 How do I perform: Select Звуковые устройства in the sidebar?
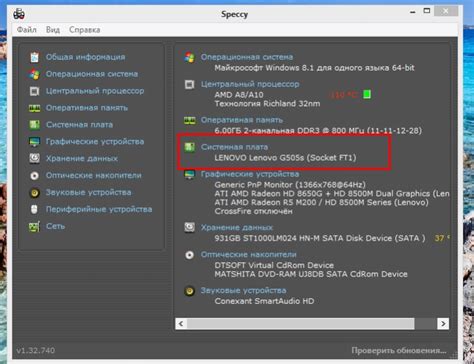(x=88, y=192)
